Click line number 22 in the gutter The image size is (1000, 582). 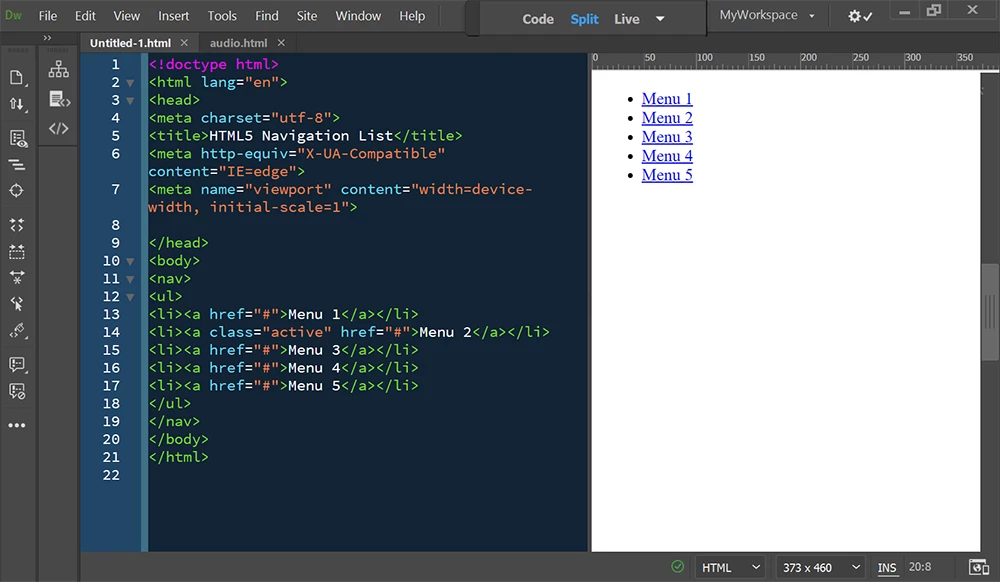click(111, 475)
